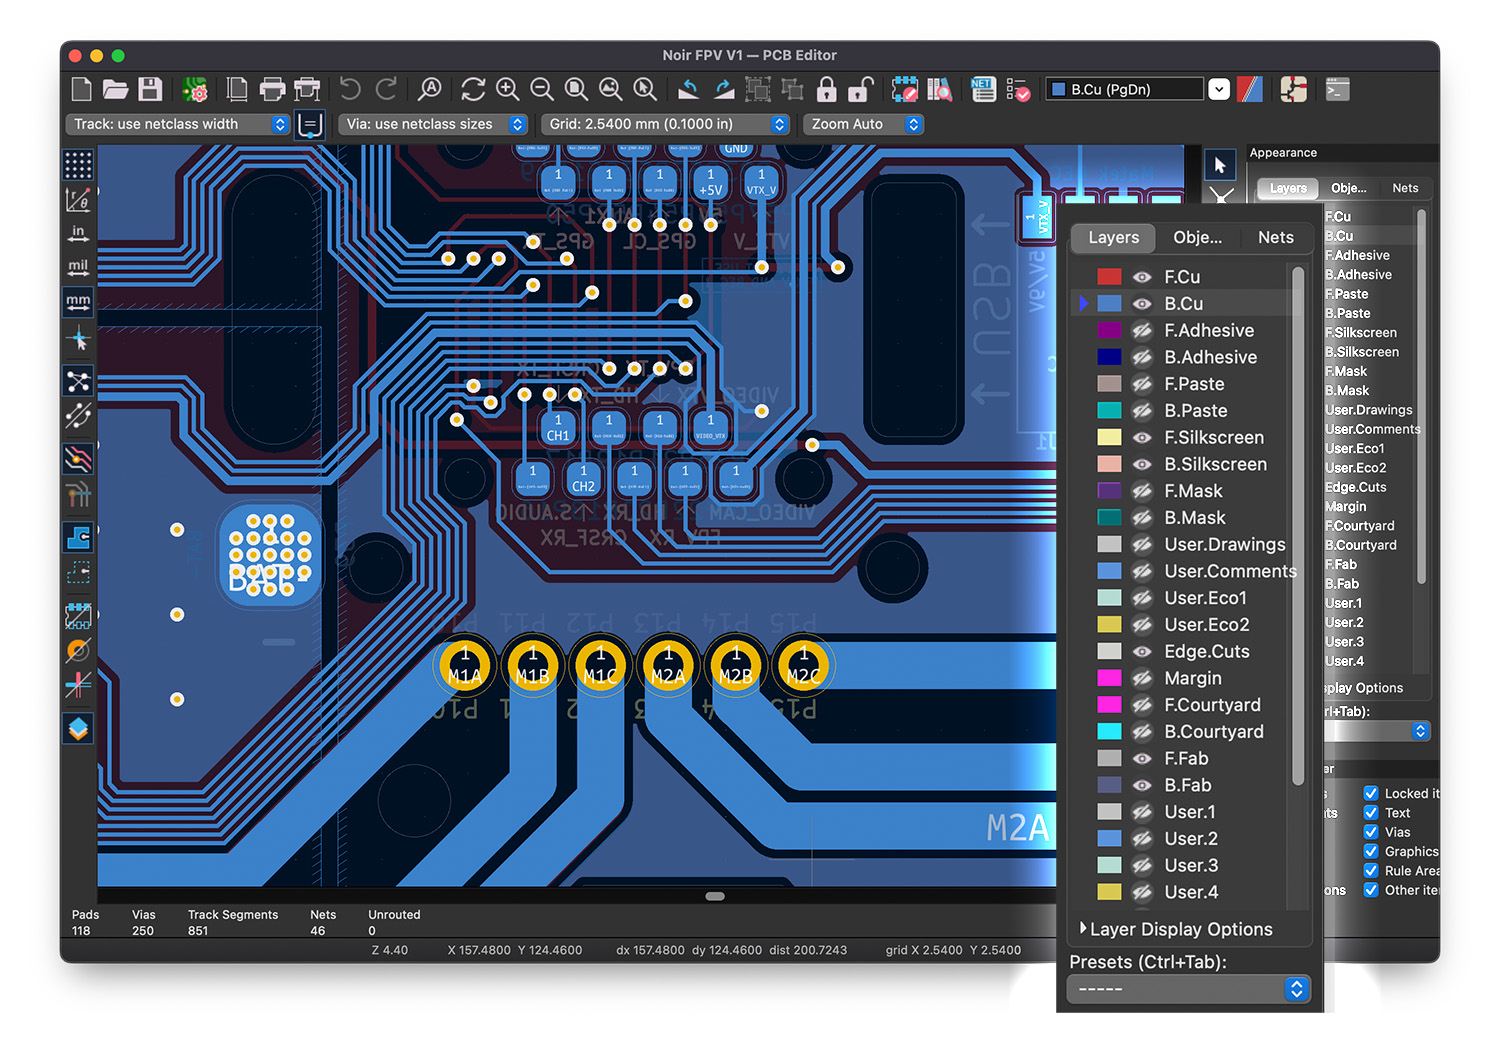Select the User.Comments layer entry
This screenshot has height=1043, width=1500.
click(1229, 571)
